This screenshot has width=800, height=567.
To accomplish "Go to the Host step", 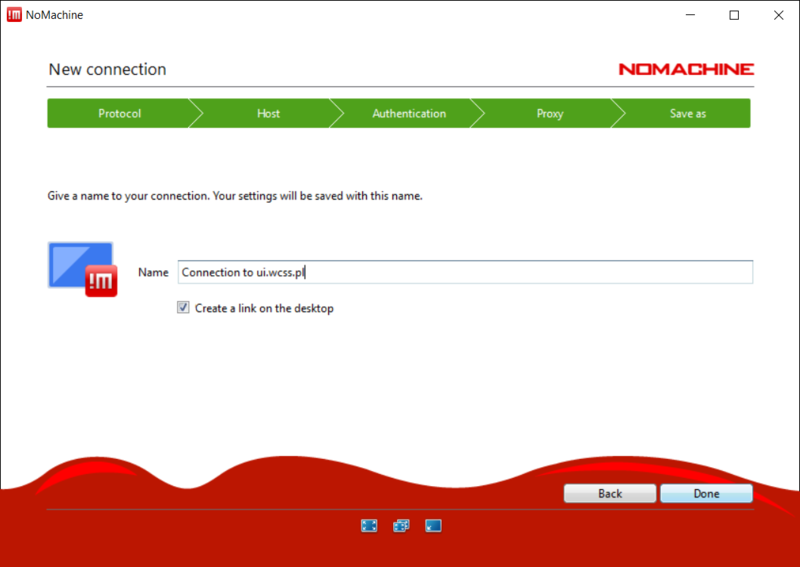I will click(268, 114).
